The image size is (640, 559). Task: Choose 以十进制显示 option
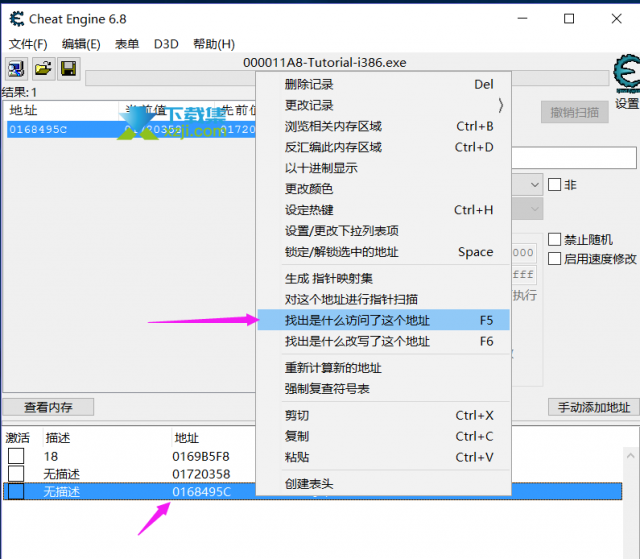pyautogui.click(x=384, y=168)
